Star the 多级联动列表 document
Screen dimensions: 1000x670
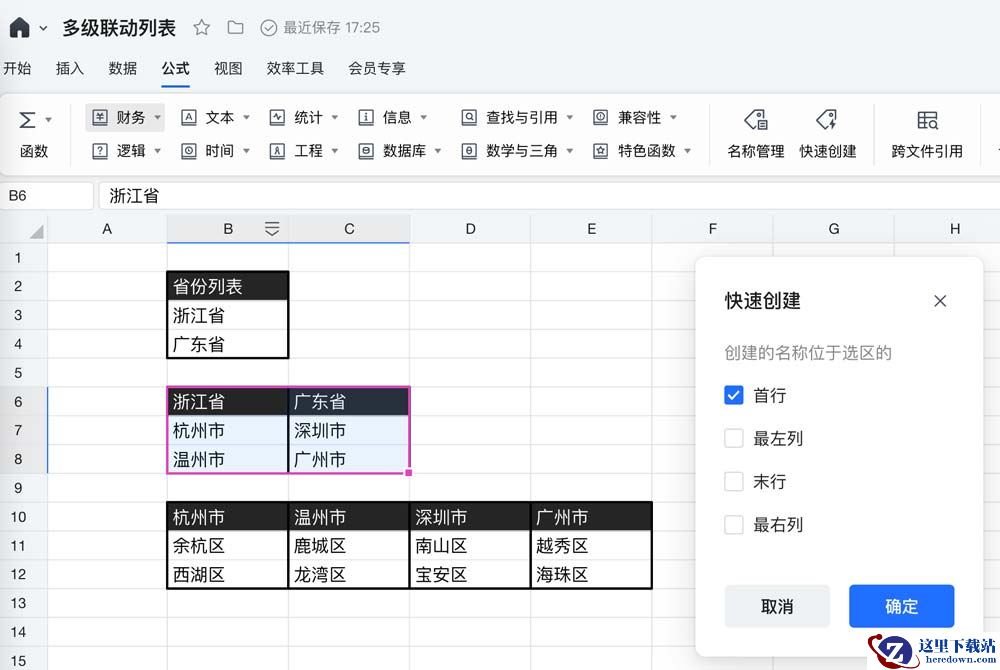click(201, 27)
